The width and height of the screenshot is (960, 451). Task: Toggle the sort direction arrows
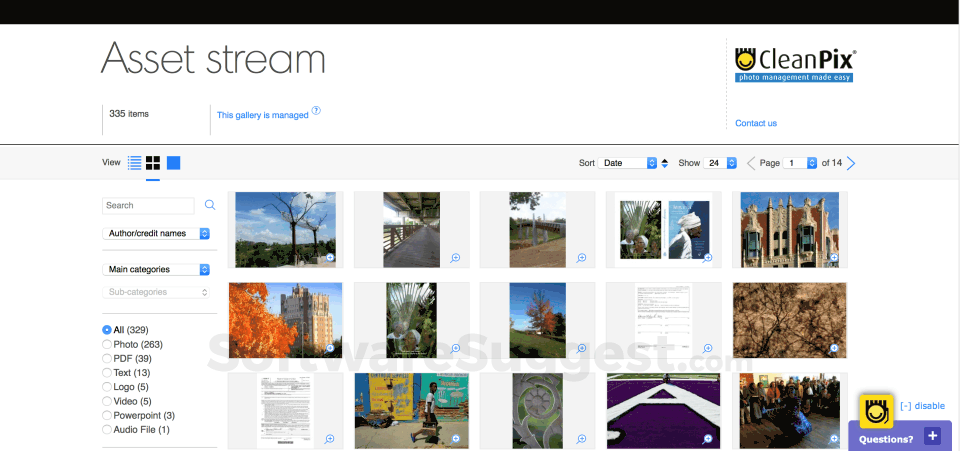(x=665, y=163)
